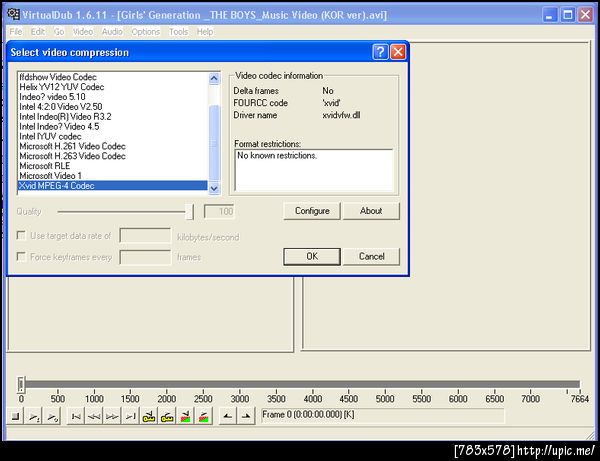The height and width of the screenshot is (461, 600).
Task: Select Microsoft H.261 Video Codec
Action: (x=113, y=146)
